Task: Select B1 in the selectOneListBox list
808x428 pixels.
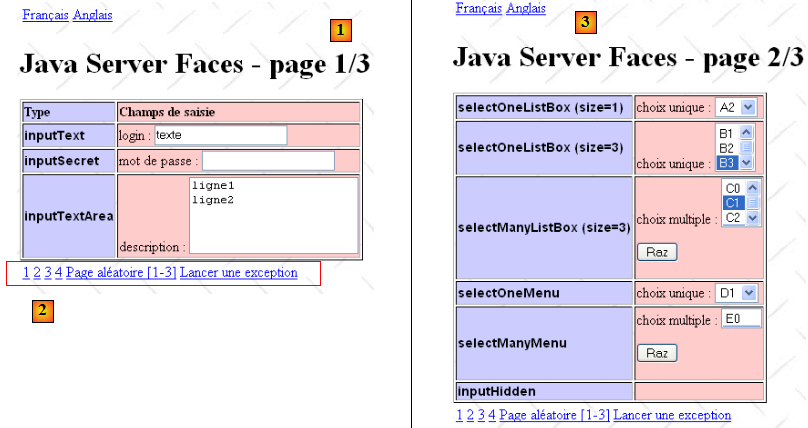Action: (727, 132)
